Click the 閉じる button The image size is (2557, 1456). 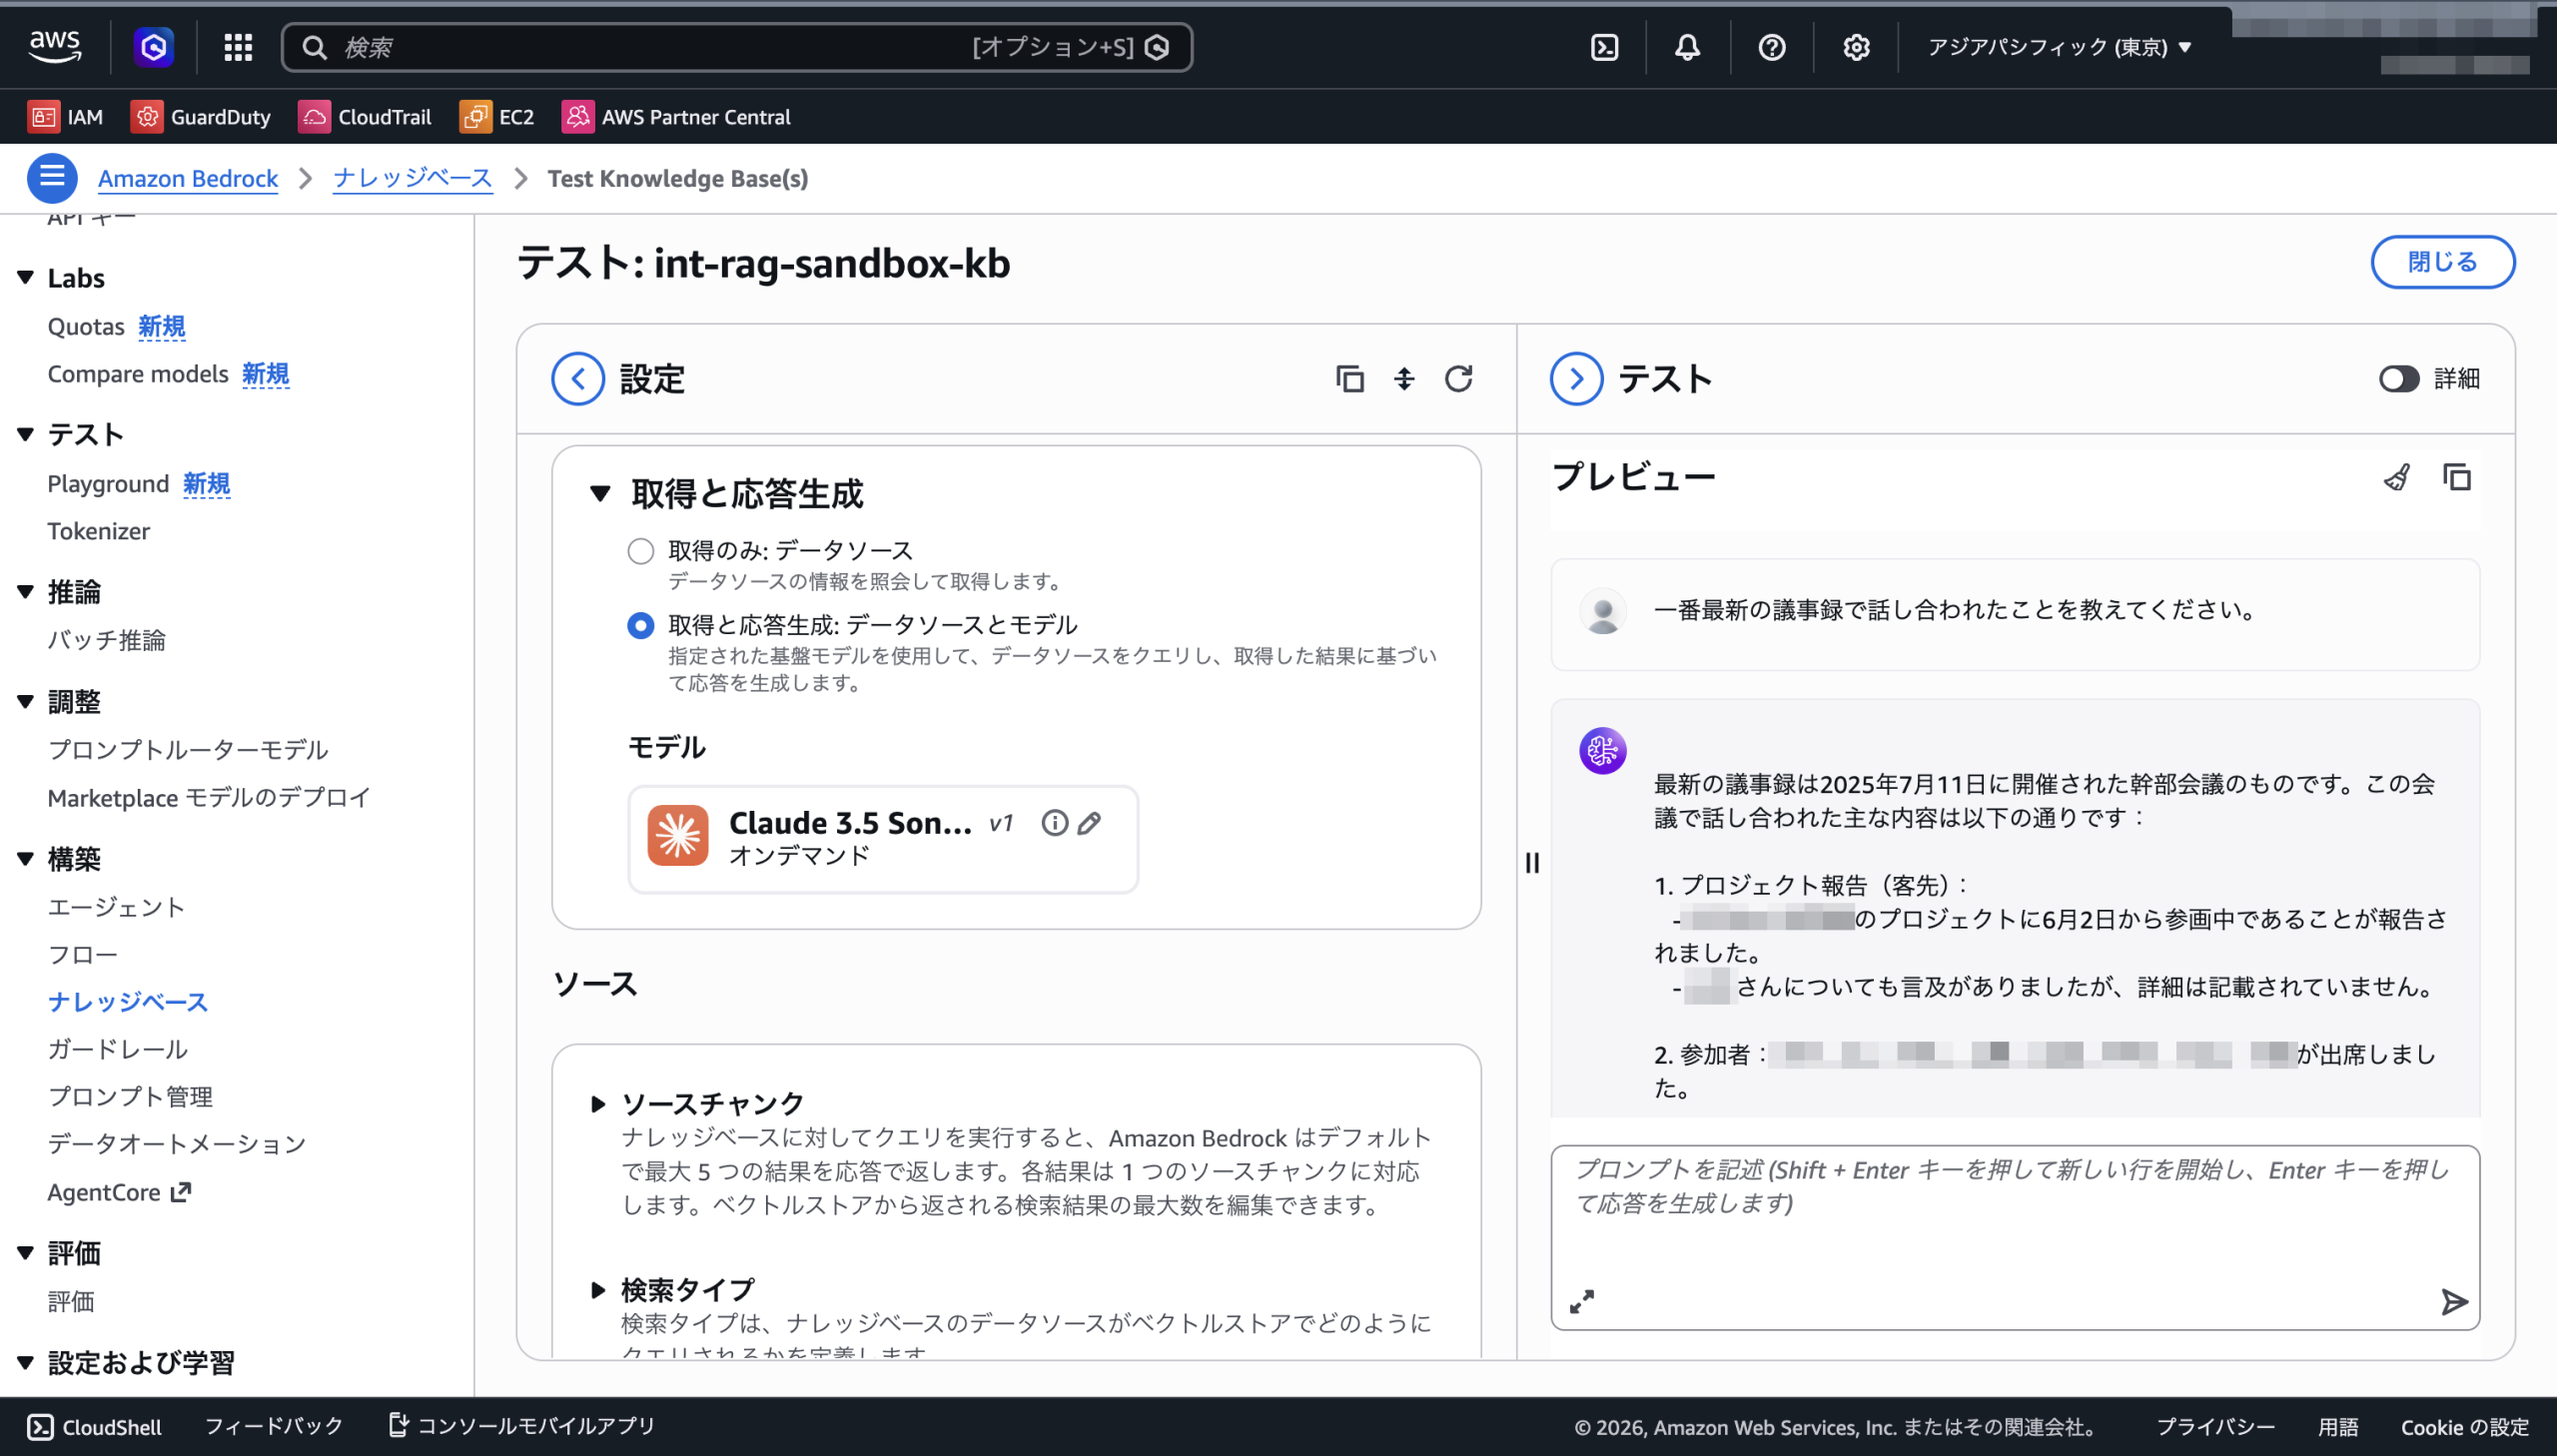tap(2441, 262)
